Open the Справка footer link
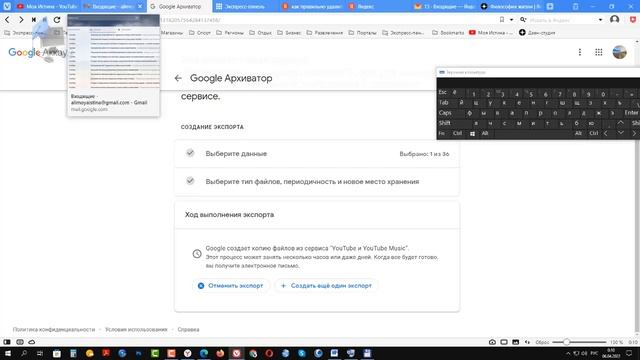 tap(188, 329)
